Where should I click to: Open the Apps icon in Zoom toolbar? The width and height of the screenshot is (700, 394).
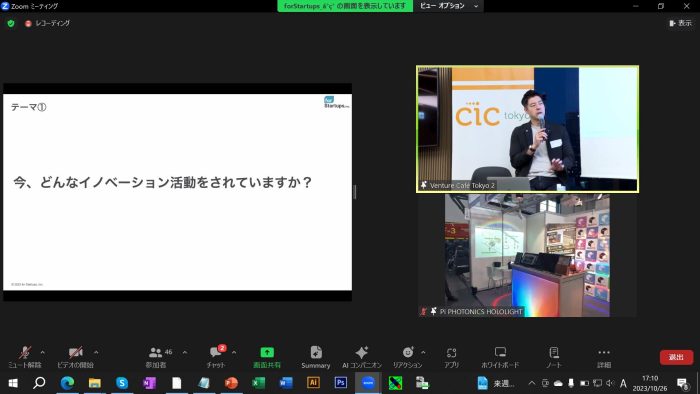[451, 357]
